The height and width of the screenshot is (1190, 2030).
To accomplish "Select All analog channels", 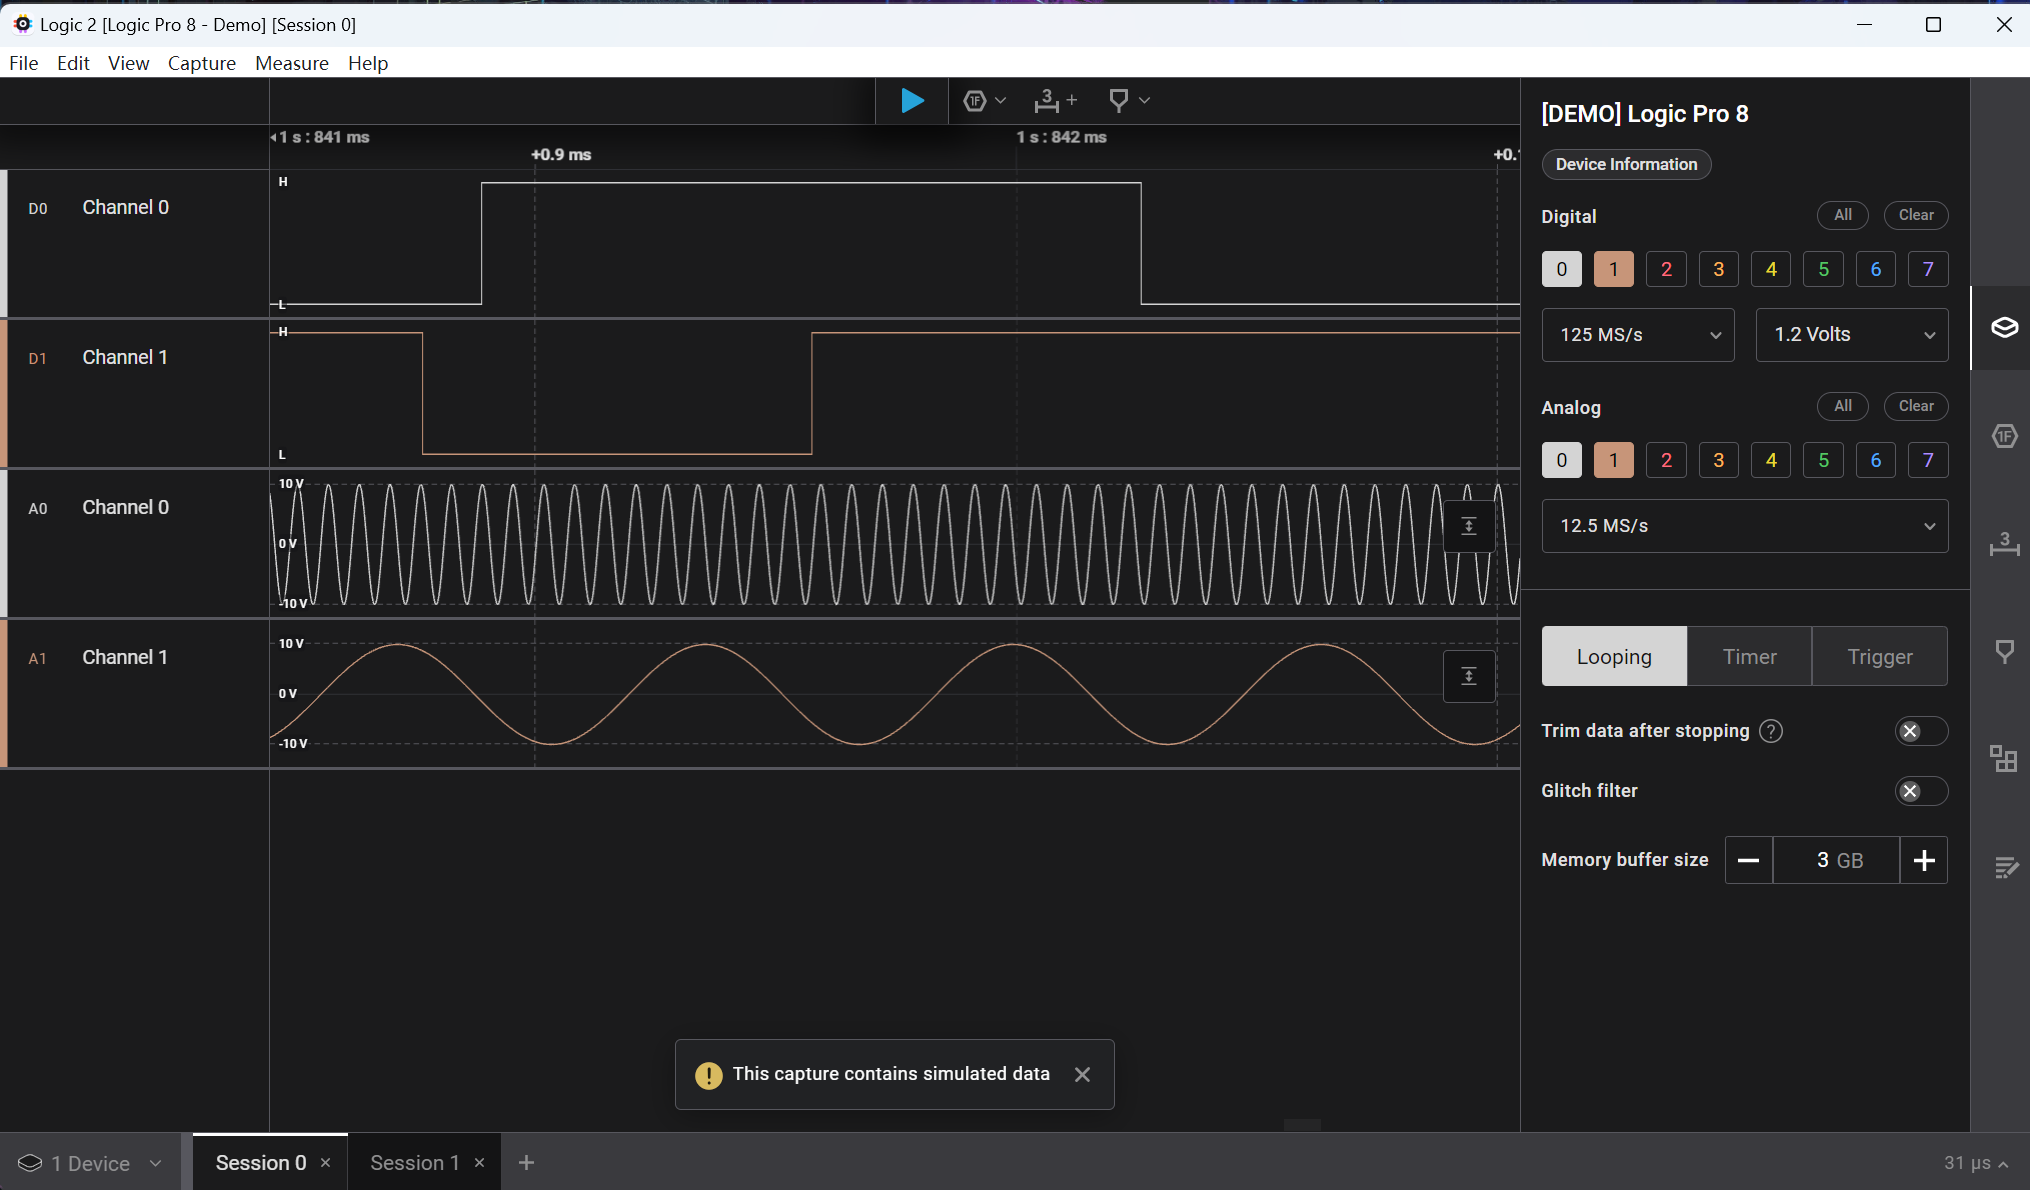I will click(1842, 406).
